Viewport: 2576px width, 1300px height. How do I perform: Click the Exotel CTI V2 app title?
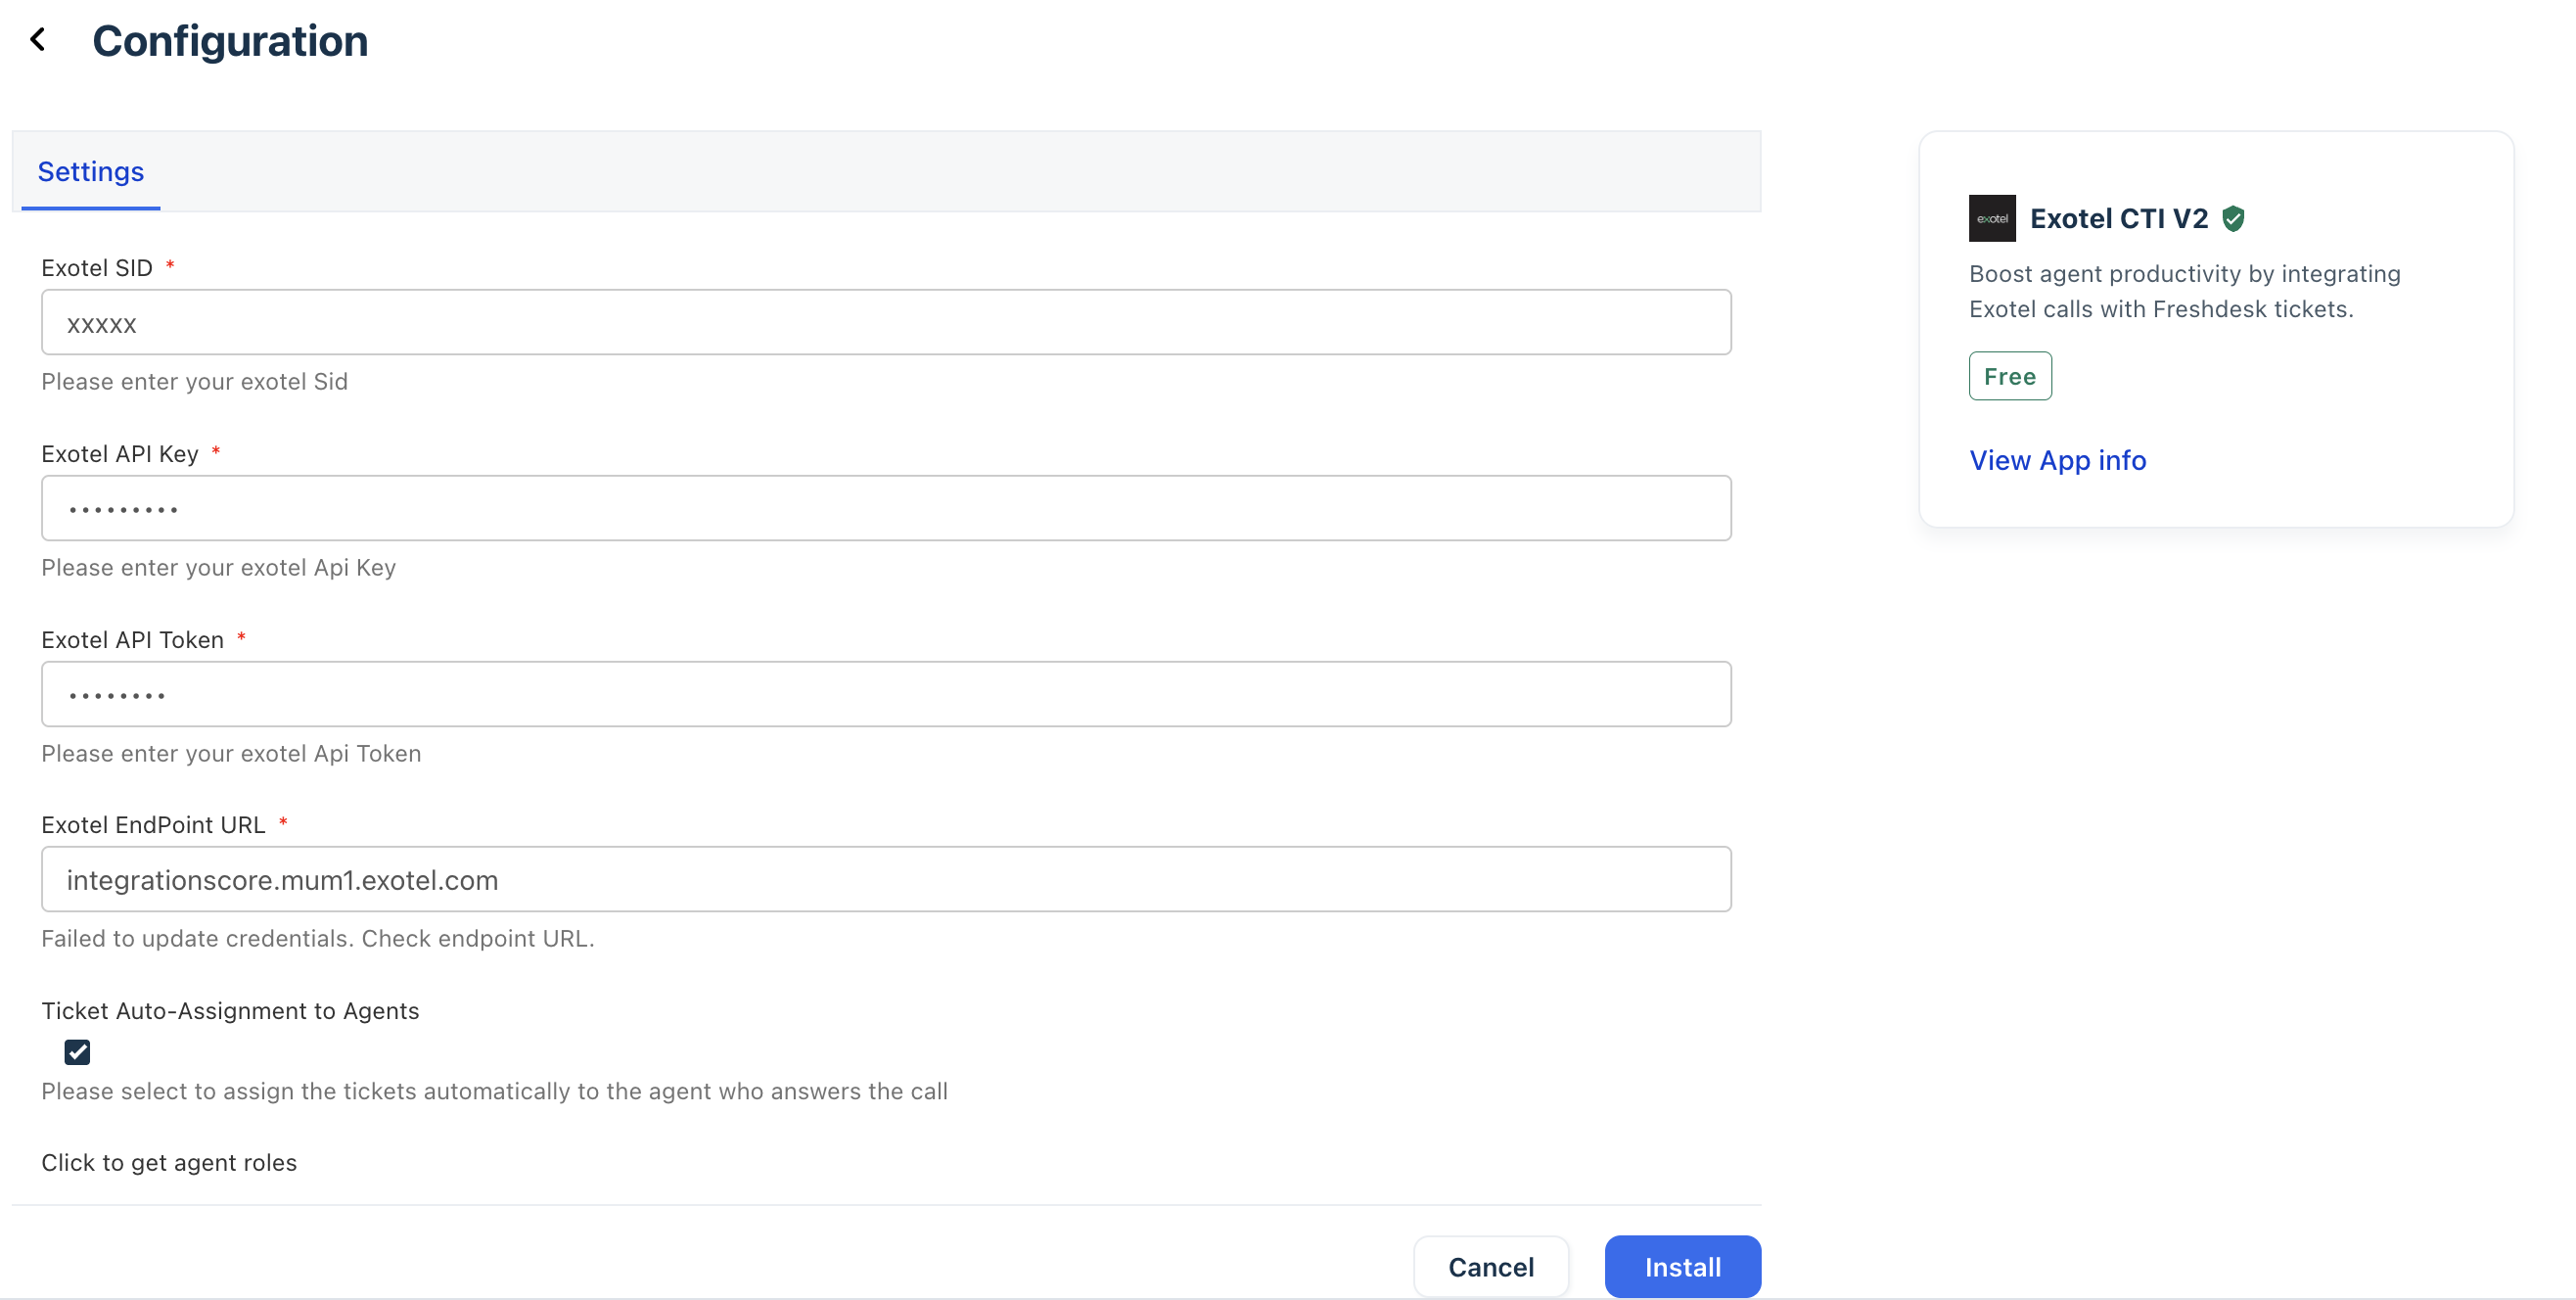pos(2118,218)
